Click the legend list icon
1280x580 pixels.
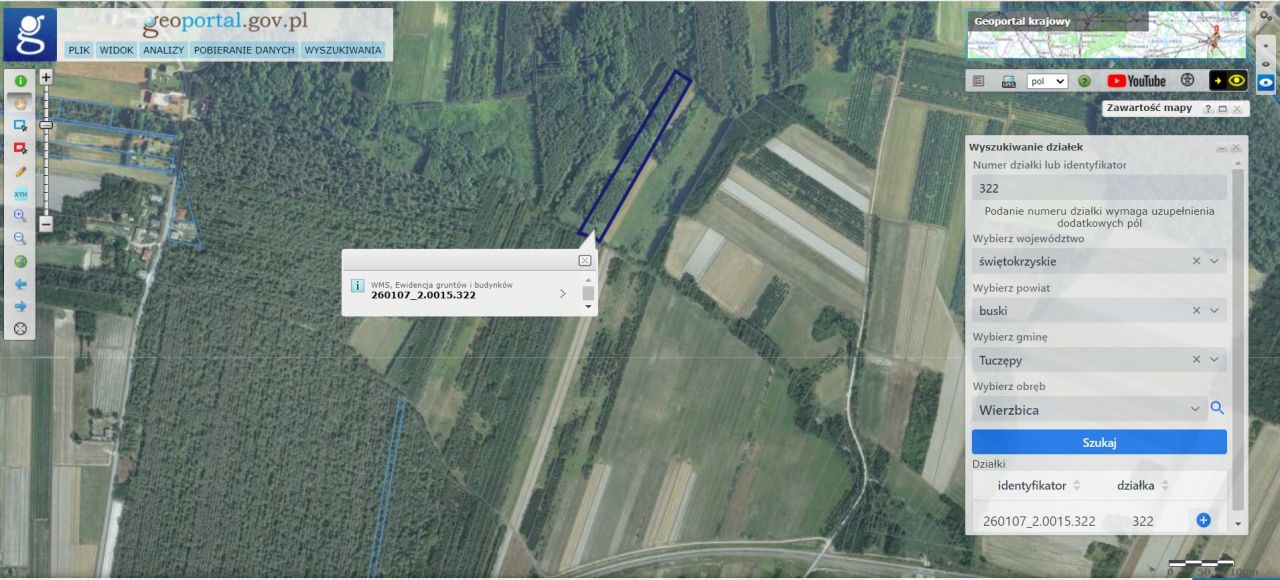(978, 81)
